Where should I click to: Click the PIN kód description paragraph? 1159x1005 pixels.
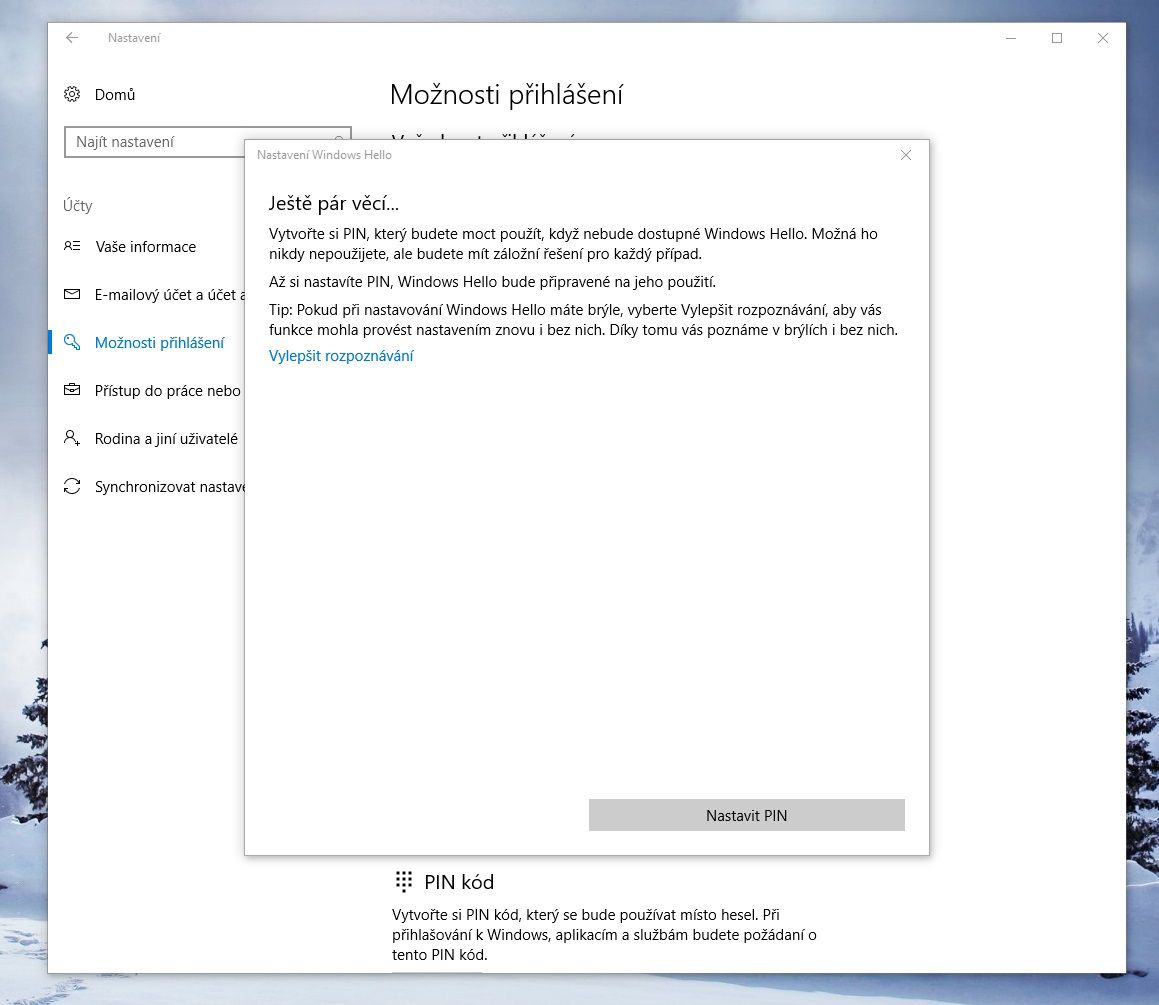click(x=604, y=935)
